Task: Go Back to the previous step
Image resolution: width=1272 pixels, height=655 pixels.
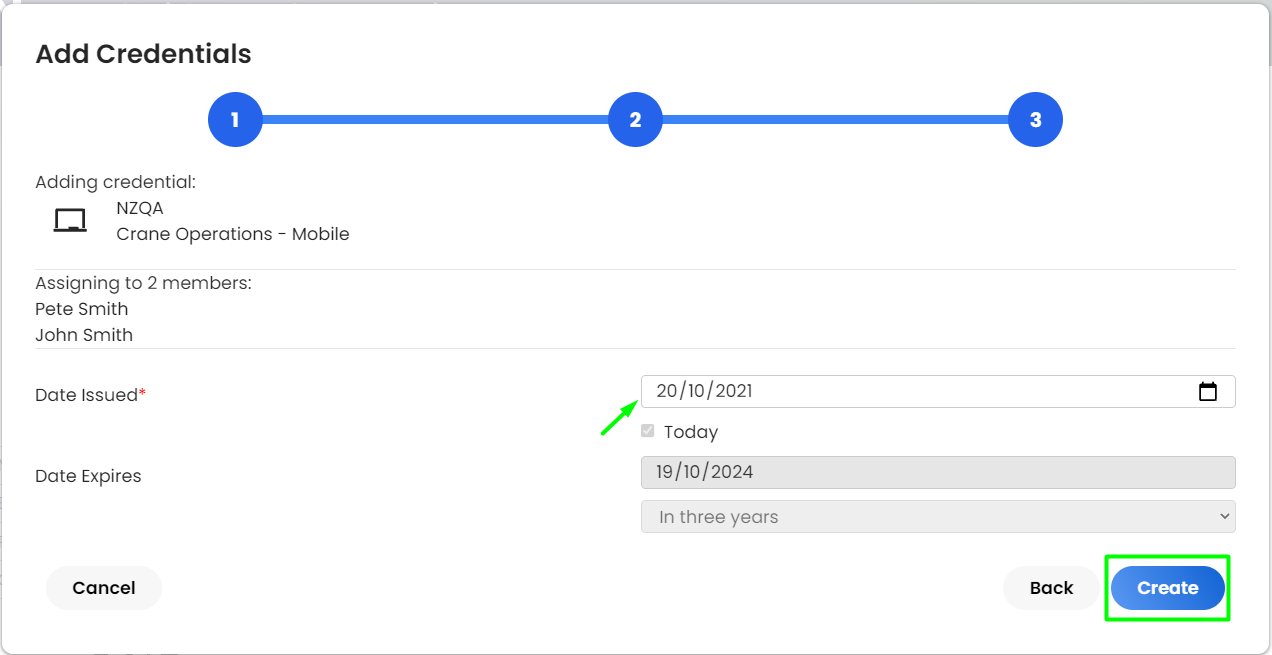Action: (x=1052, y=588)
